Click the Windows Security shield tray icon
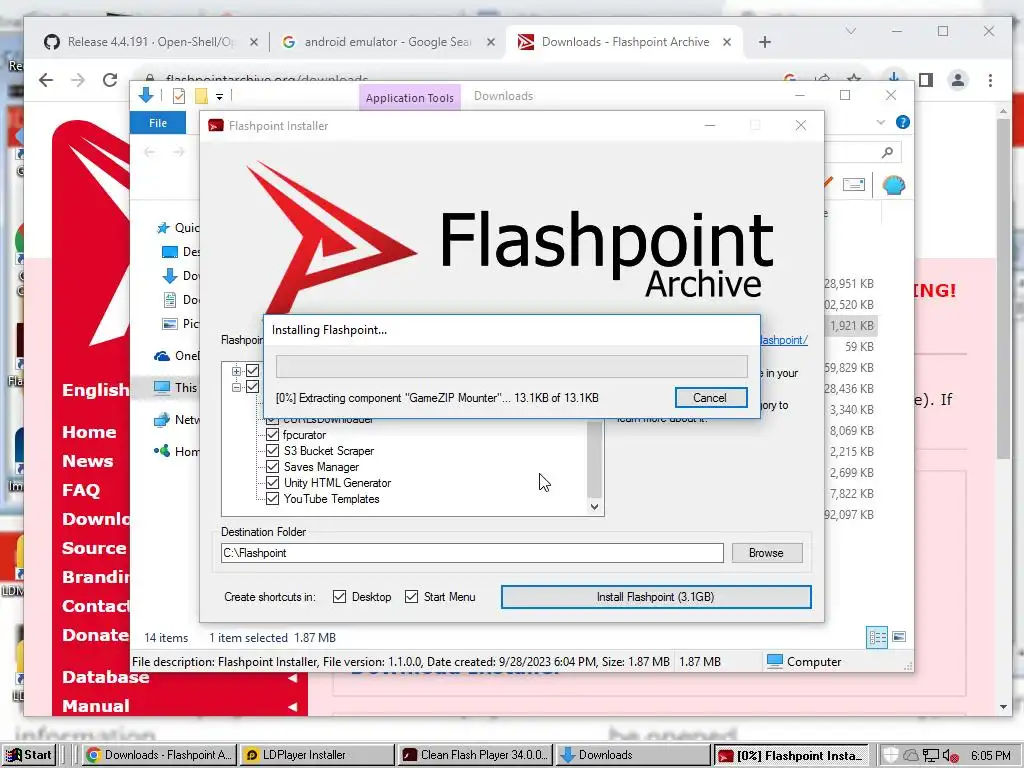This screenshot has width=1024, height=768. 891,756
